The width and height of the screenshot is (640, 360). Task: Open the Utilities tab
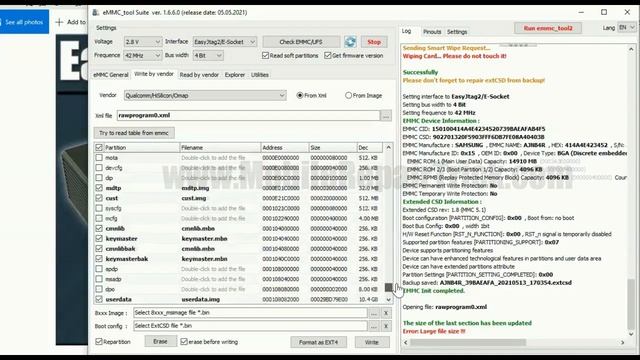(x=260, y=75)
